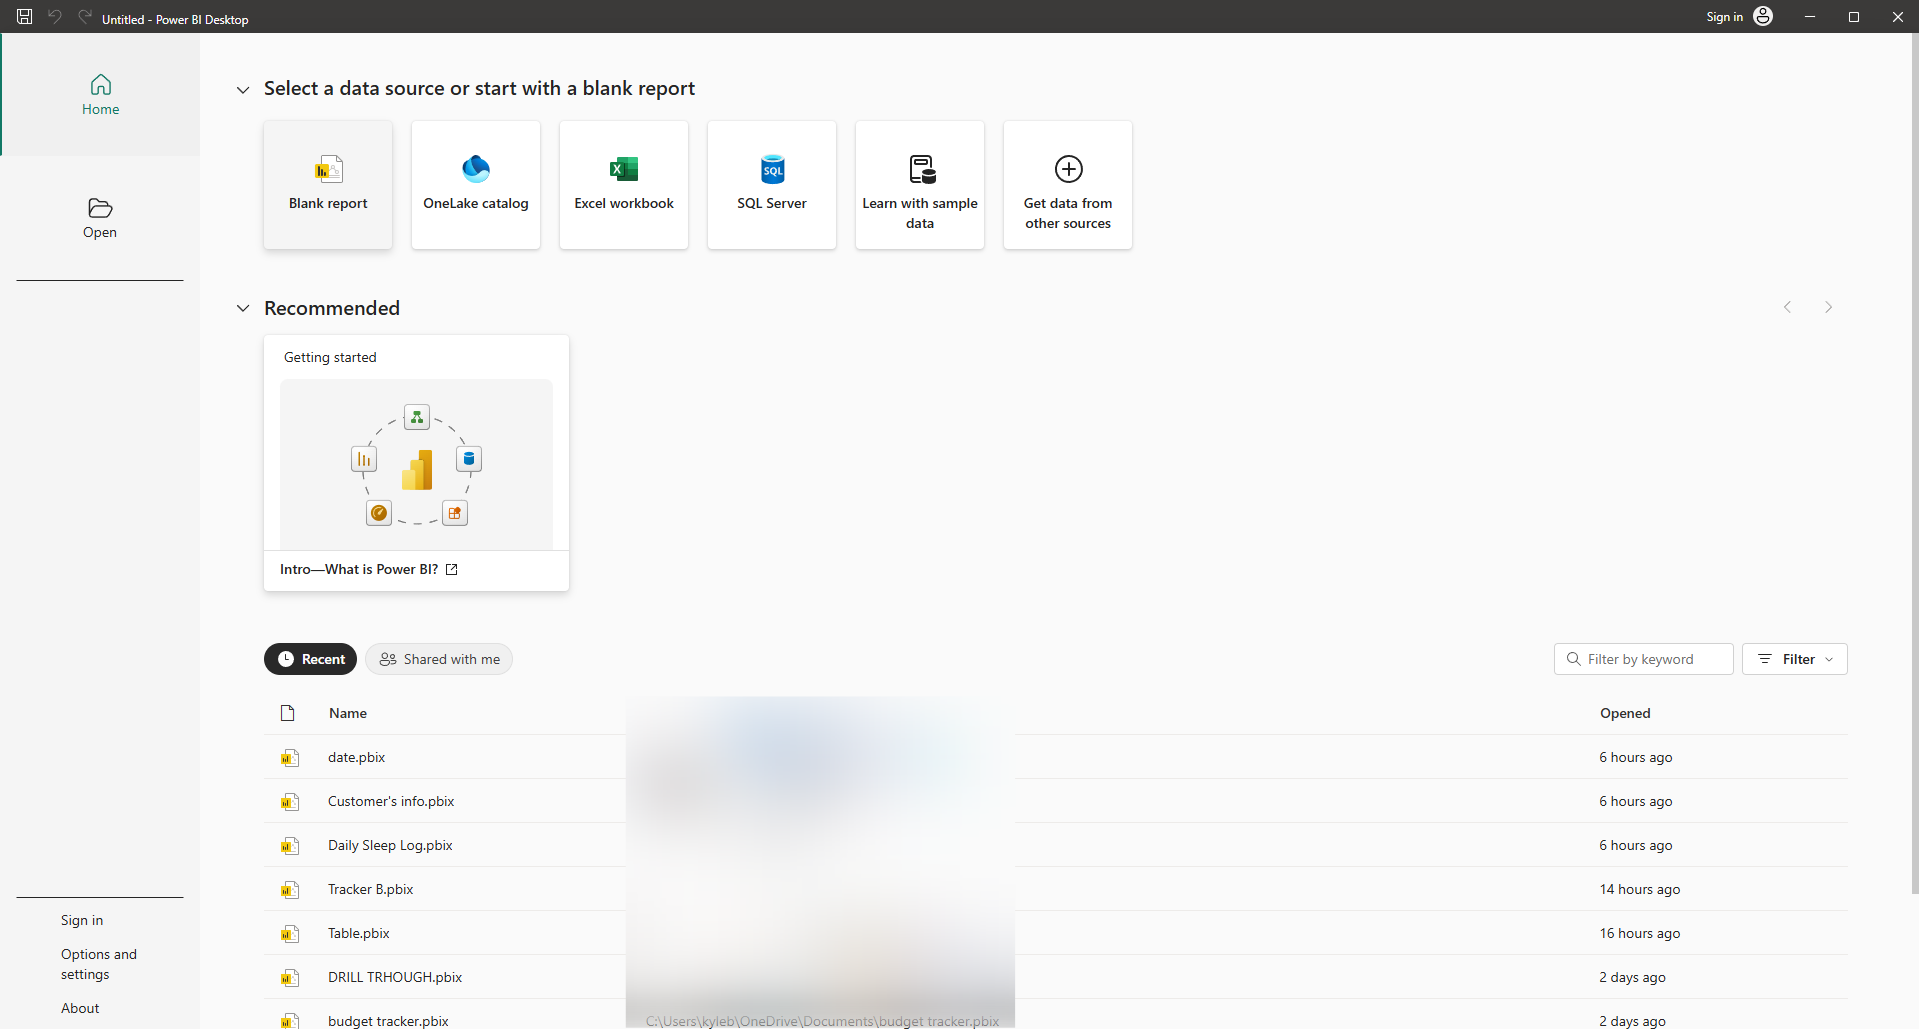
Task: Select the OneLake catalog data source
Action: pyautogui.click(x=476, y=185)
